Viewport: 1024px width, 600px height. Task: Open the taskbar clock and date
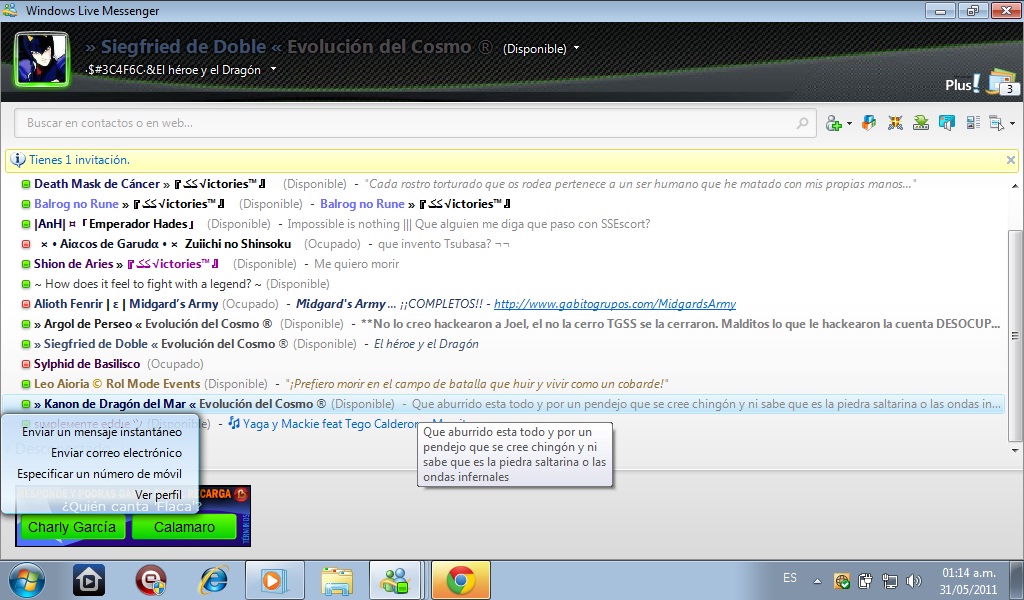[968, 580]
